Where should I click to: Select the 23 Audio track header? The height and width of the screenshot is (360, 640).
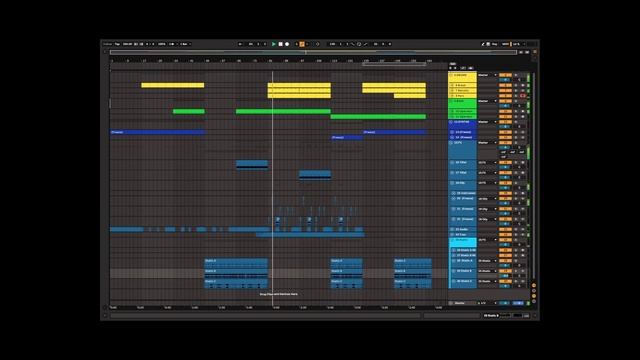pyautogui.click(x=462, y=229)
